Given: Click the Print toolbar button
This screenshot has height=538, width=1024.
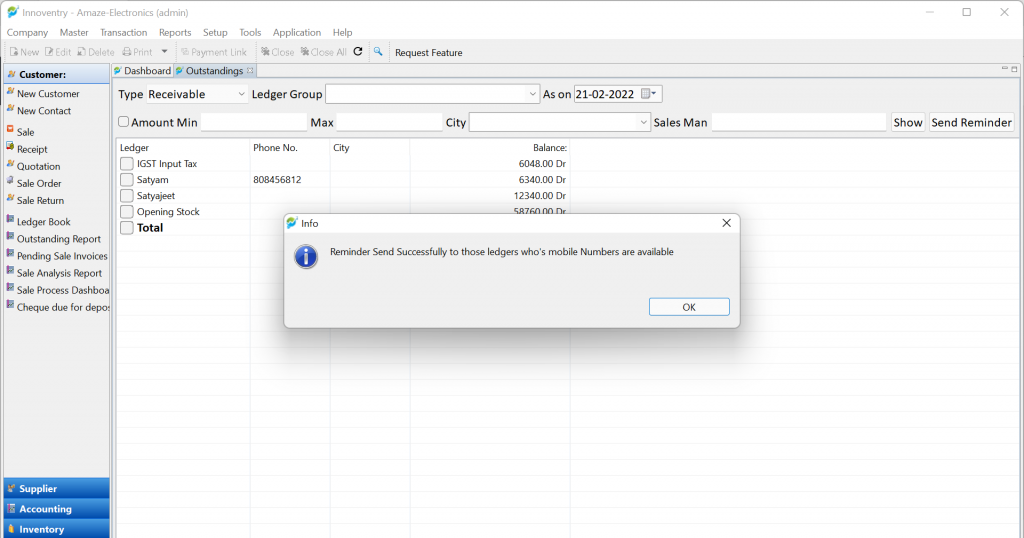Looking at the screenshot, I should (137, 52).
